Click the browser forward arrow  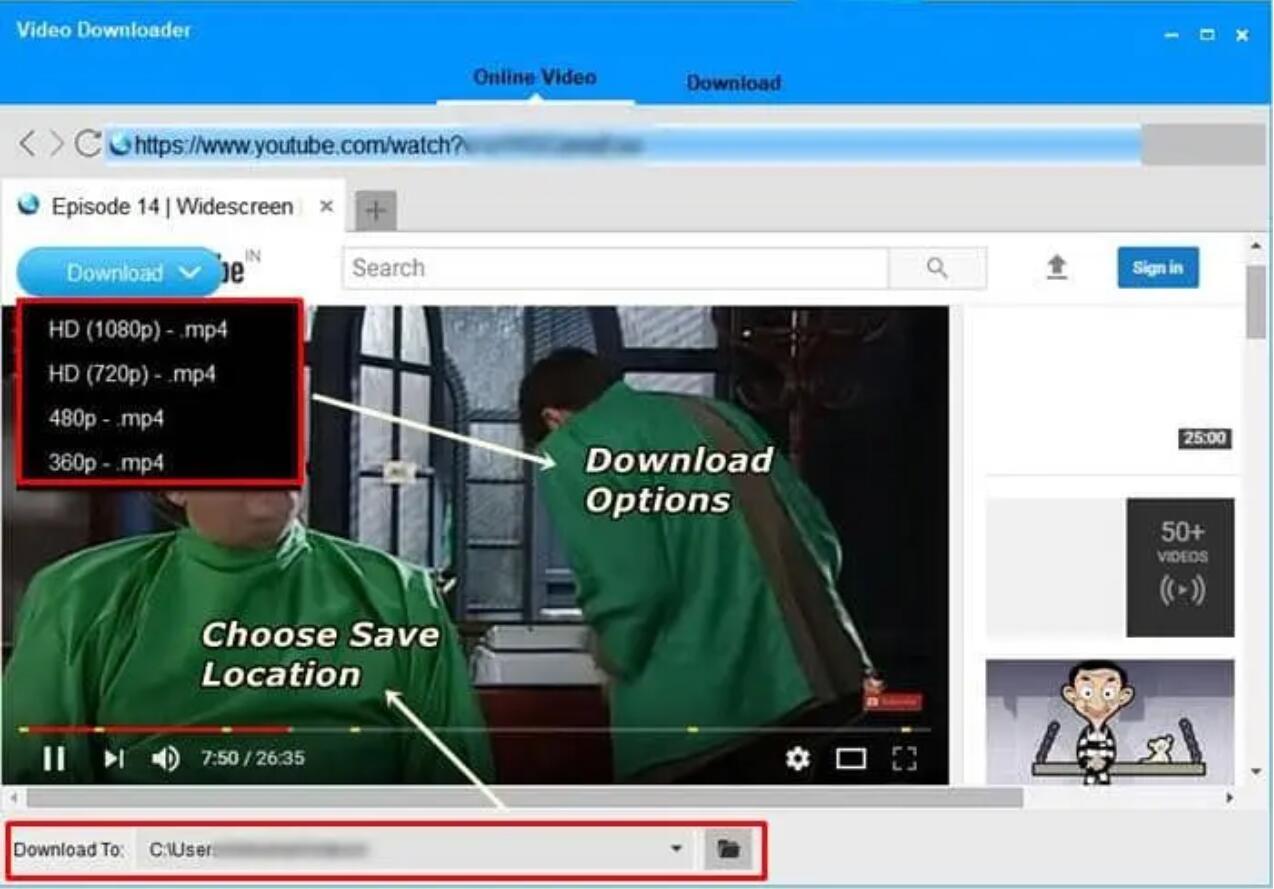point(56,144)
